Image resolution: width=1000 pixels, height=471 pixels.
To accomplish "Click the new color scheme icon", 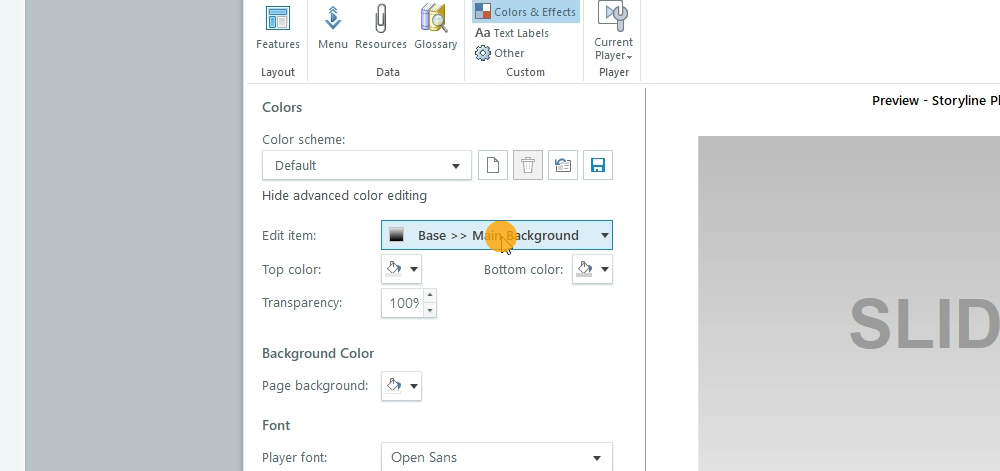I will click(493, 166).
